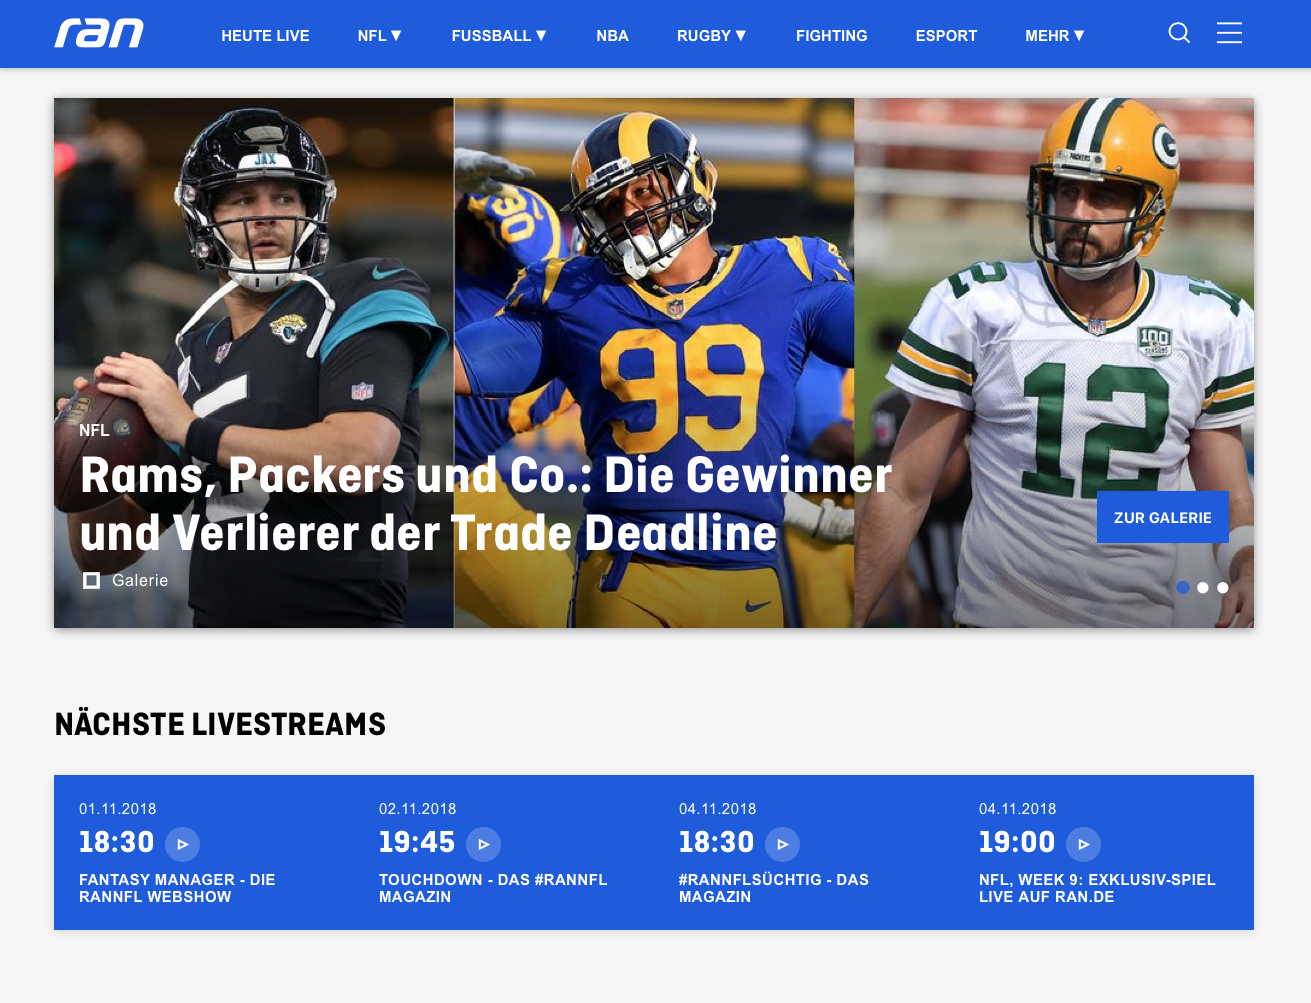
Task: Open the Trade Deadline headline article
Action: (486, 504)
